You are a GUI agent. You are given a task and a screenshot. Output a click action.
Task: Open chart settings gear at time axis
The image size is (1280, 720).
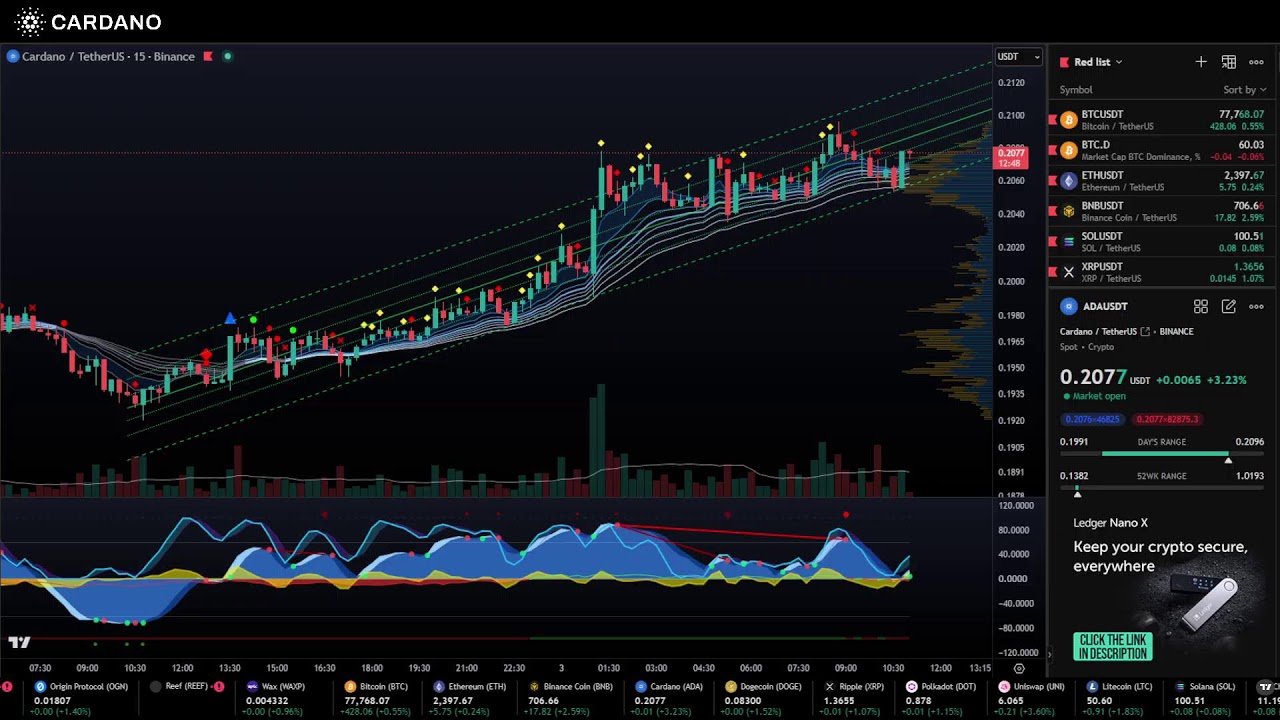tap(1019, 668)
